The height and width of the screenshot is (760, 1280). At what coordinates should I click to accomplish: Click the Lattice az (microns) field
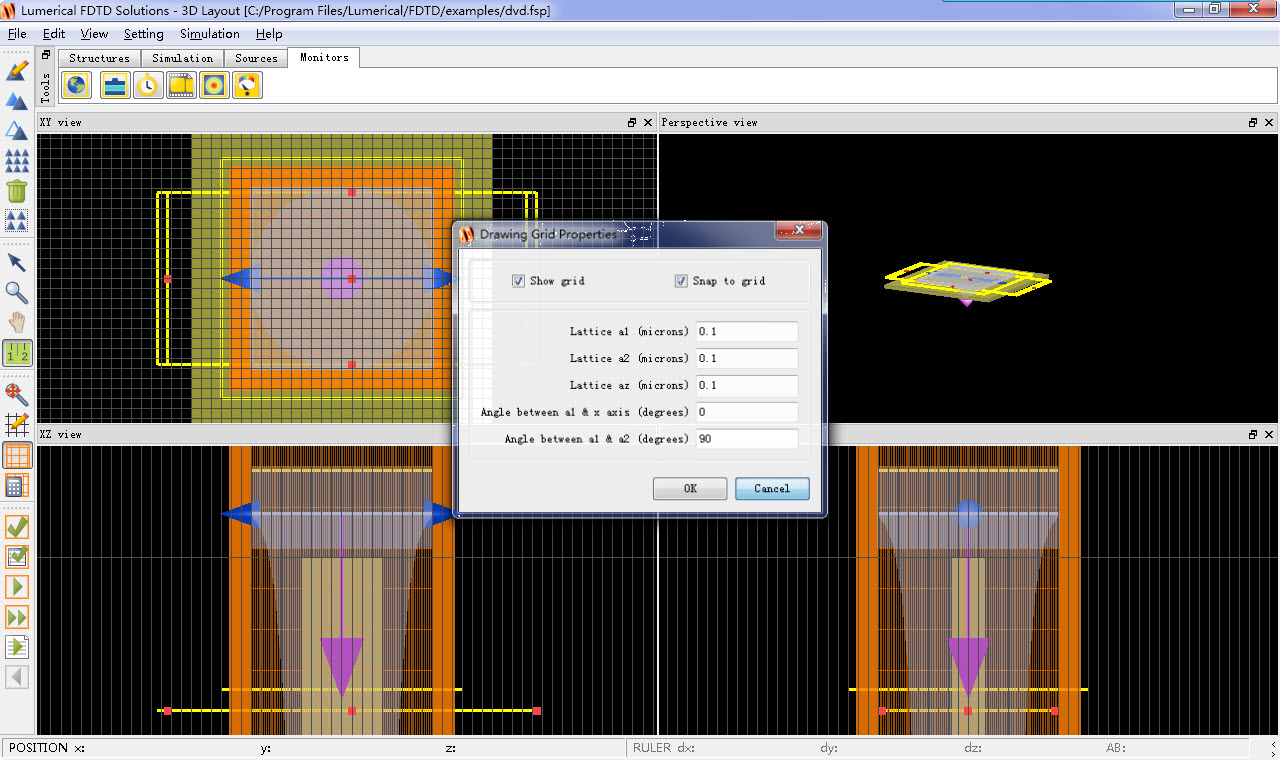(747, 385)
